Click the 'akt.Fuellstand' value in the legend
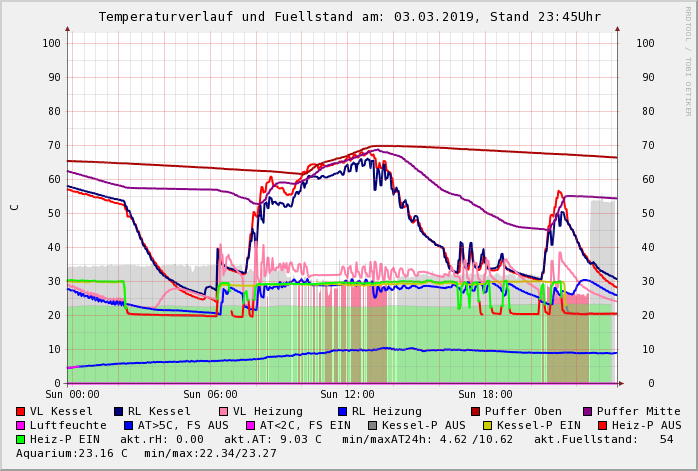Viewport: 698px width, 471px height. coord(602,439)
